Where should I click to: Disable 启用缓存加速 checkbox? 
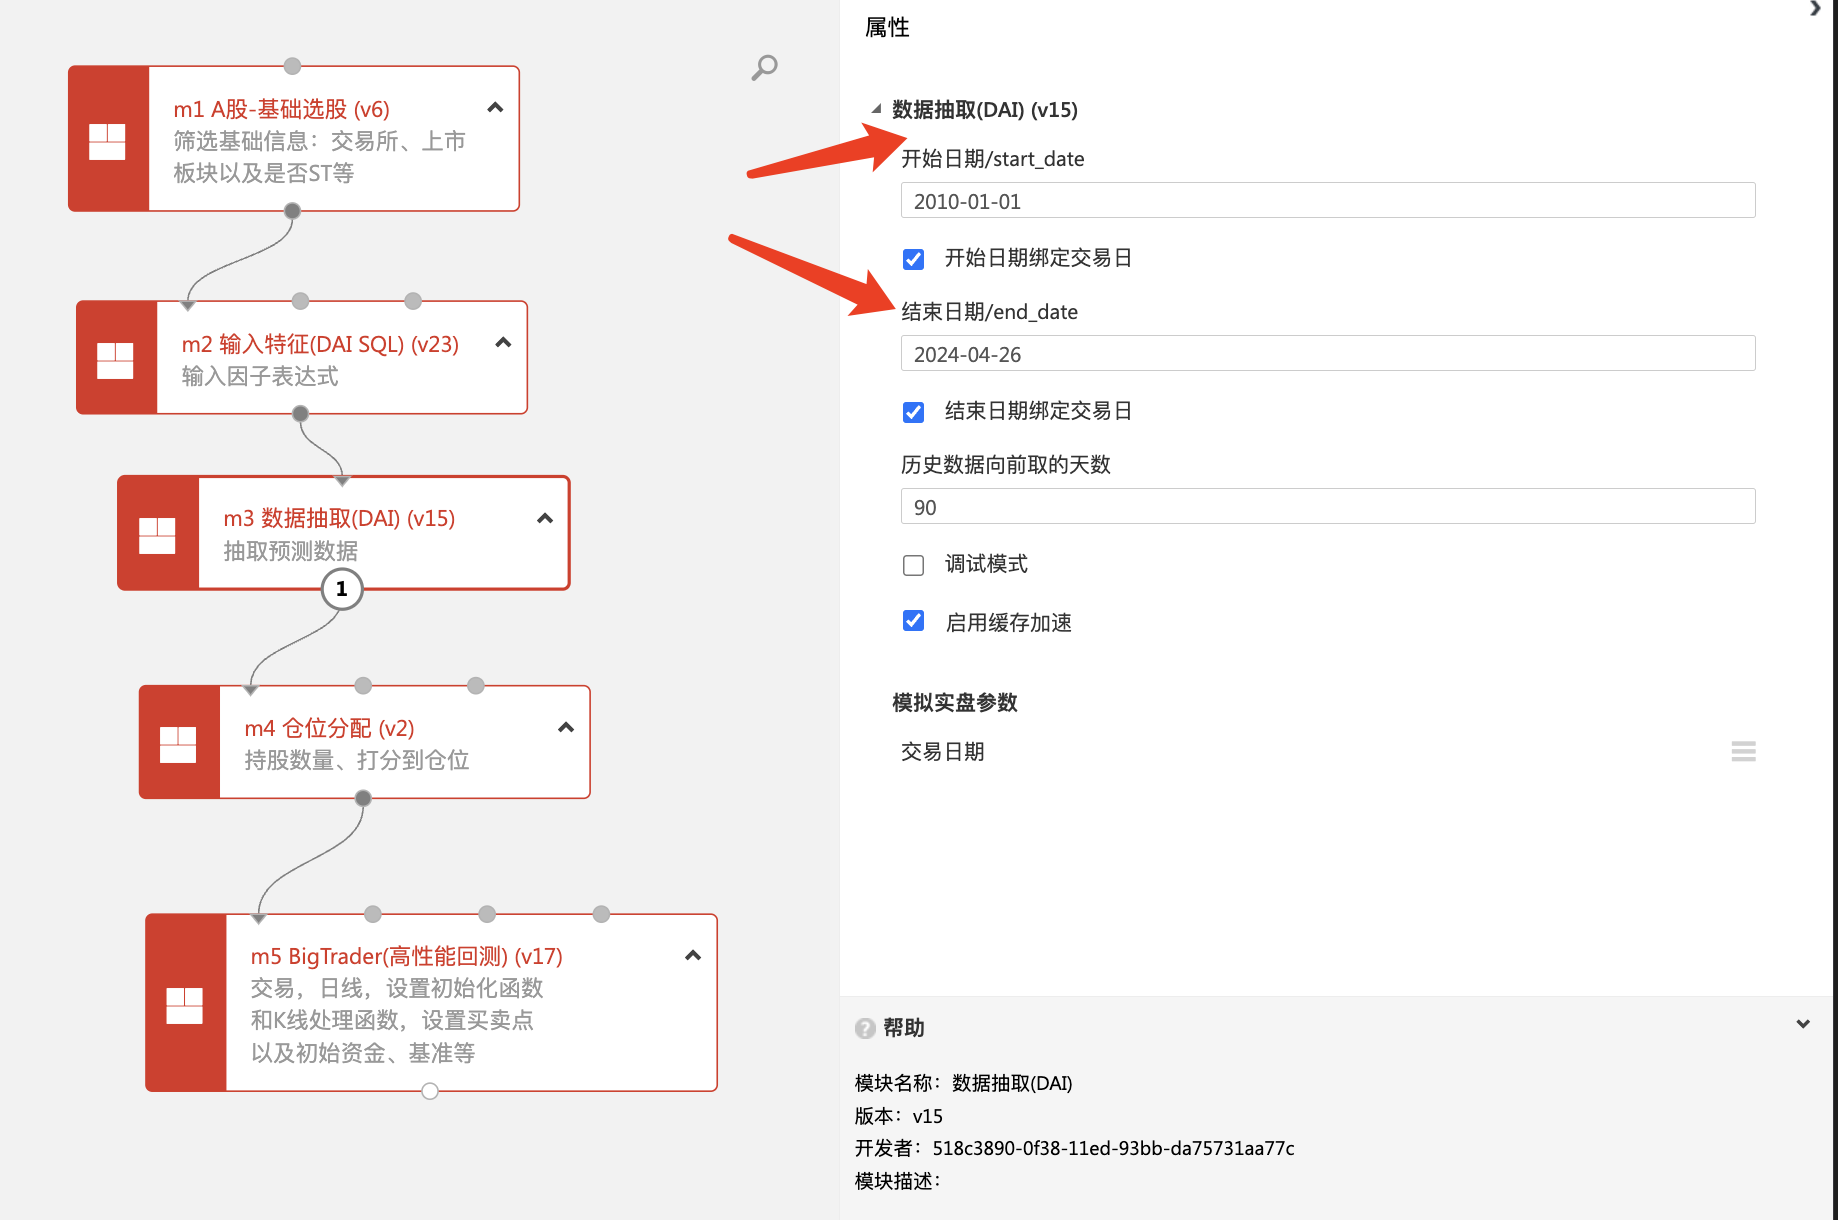pyautogui.click(x=913, y=621)
